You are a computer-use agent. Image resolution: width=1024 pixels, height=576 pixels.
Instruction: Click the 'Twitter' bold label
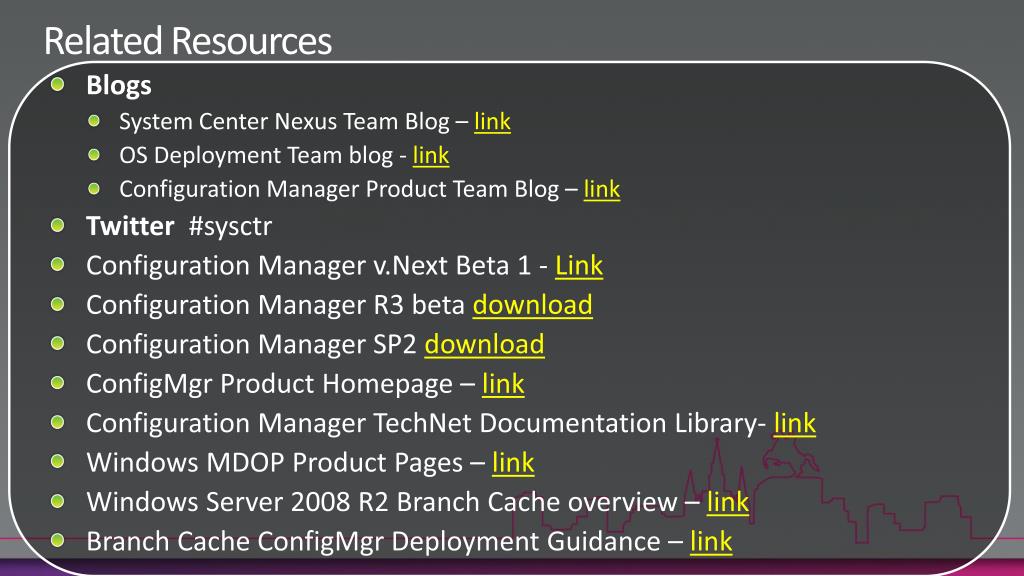(130, 226)
